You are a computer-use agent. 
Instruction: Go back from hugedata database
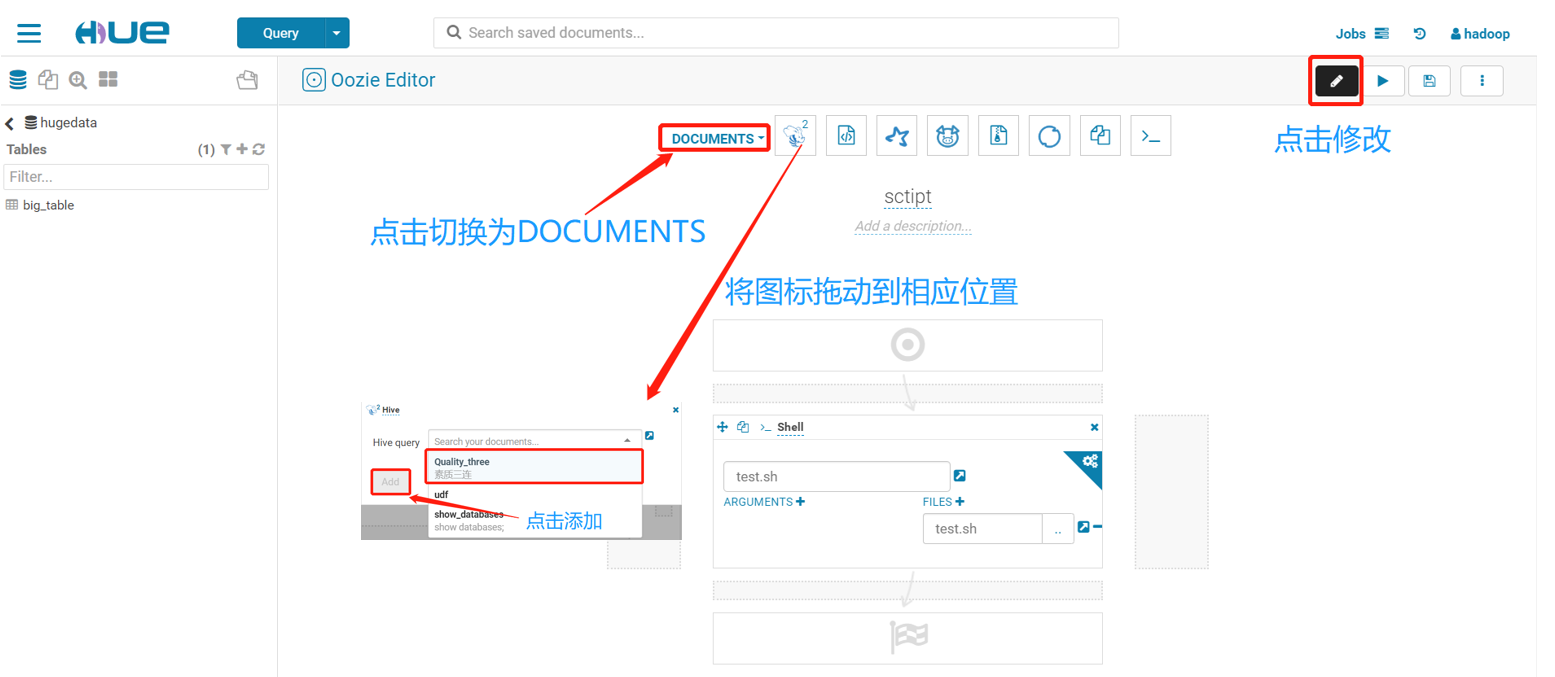(x=10, y=124)
